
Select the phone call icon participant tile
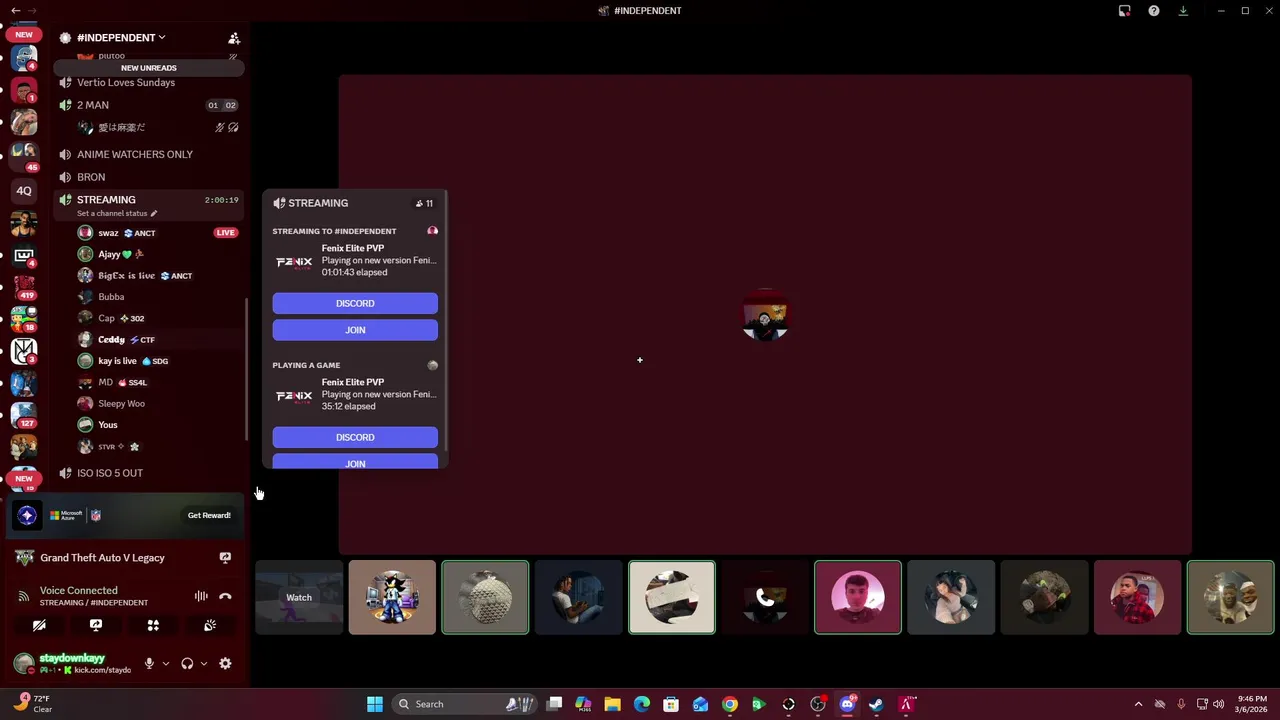click(765, 597)
